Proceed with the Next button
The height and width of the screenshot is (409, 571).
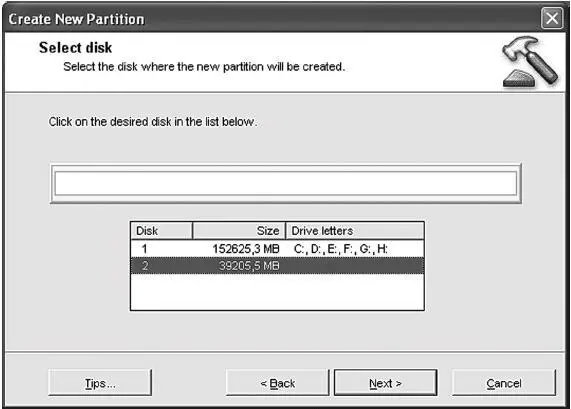(x=386, y=383)
